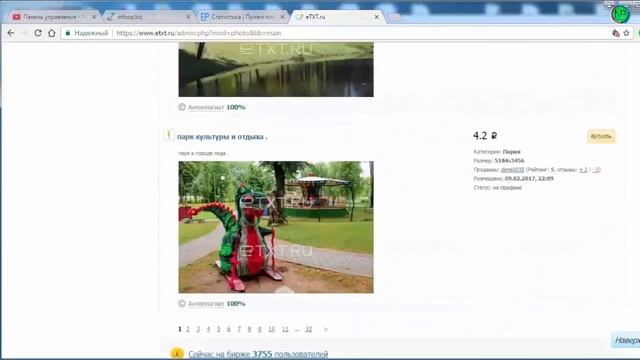Image resolution: width=640 pixels, height=360 pixels.
Task: Go to pagination page 11
Action: [x=285, y=329]
